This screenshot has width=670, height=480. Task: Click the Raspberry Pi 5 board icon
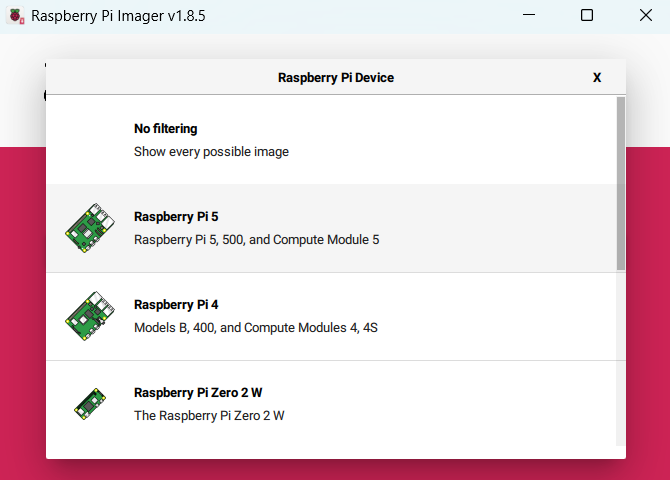coord(90,228)
